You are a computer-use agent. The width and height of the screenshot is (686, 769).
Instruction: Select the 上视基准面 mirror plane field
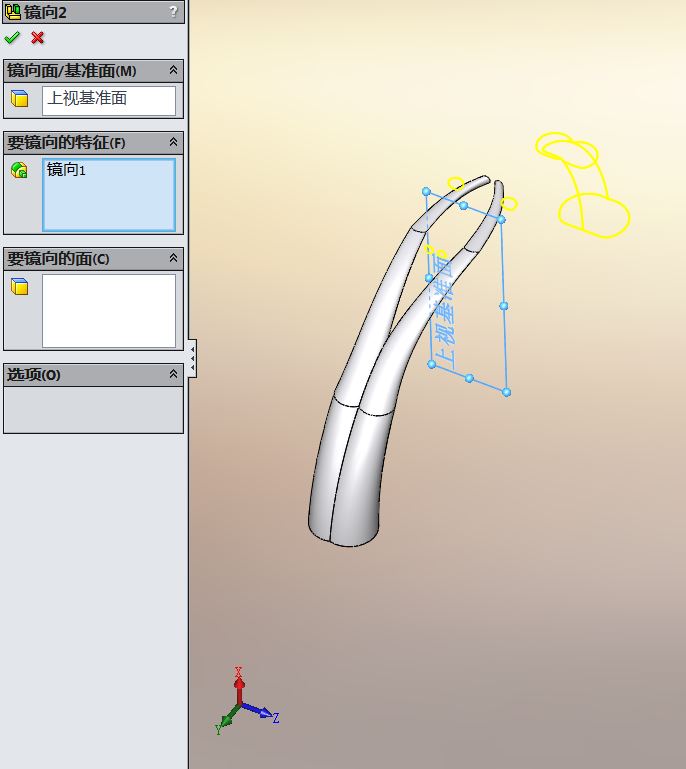109,99
